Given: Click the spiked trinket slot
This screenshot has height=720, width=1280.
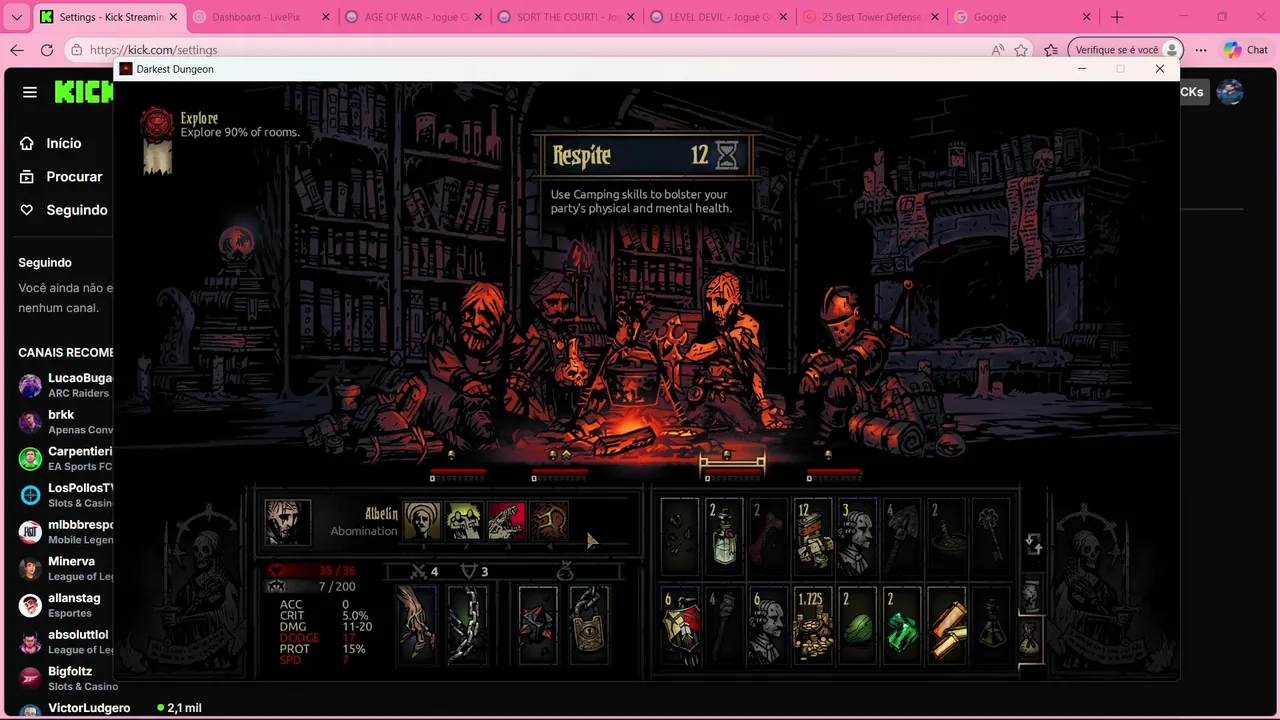Looking at the screenshot, I should pyautogui.click(x=537, y=624).
